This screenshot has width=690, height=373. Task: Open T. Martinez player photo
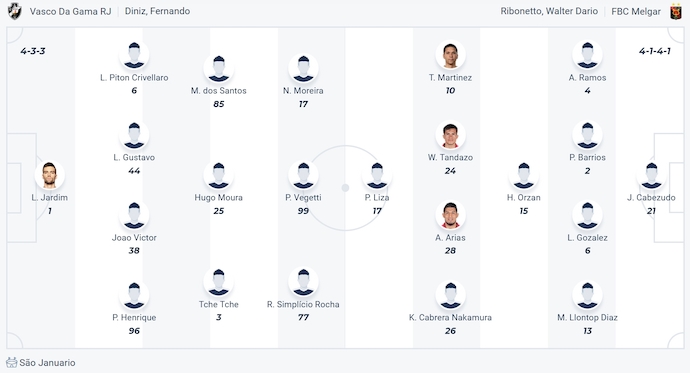450,55
